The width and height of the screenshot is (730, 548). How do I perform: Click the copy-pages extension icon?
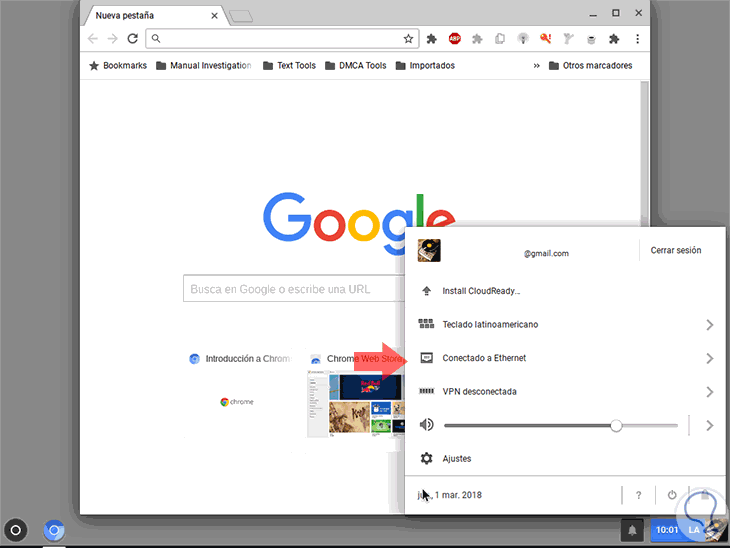[x=500, y=39]
